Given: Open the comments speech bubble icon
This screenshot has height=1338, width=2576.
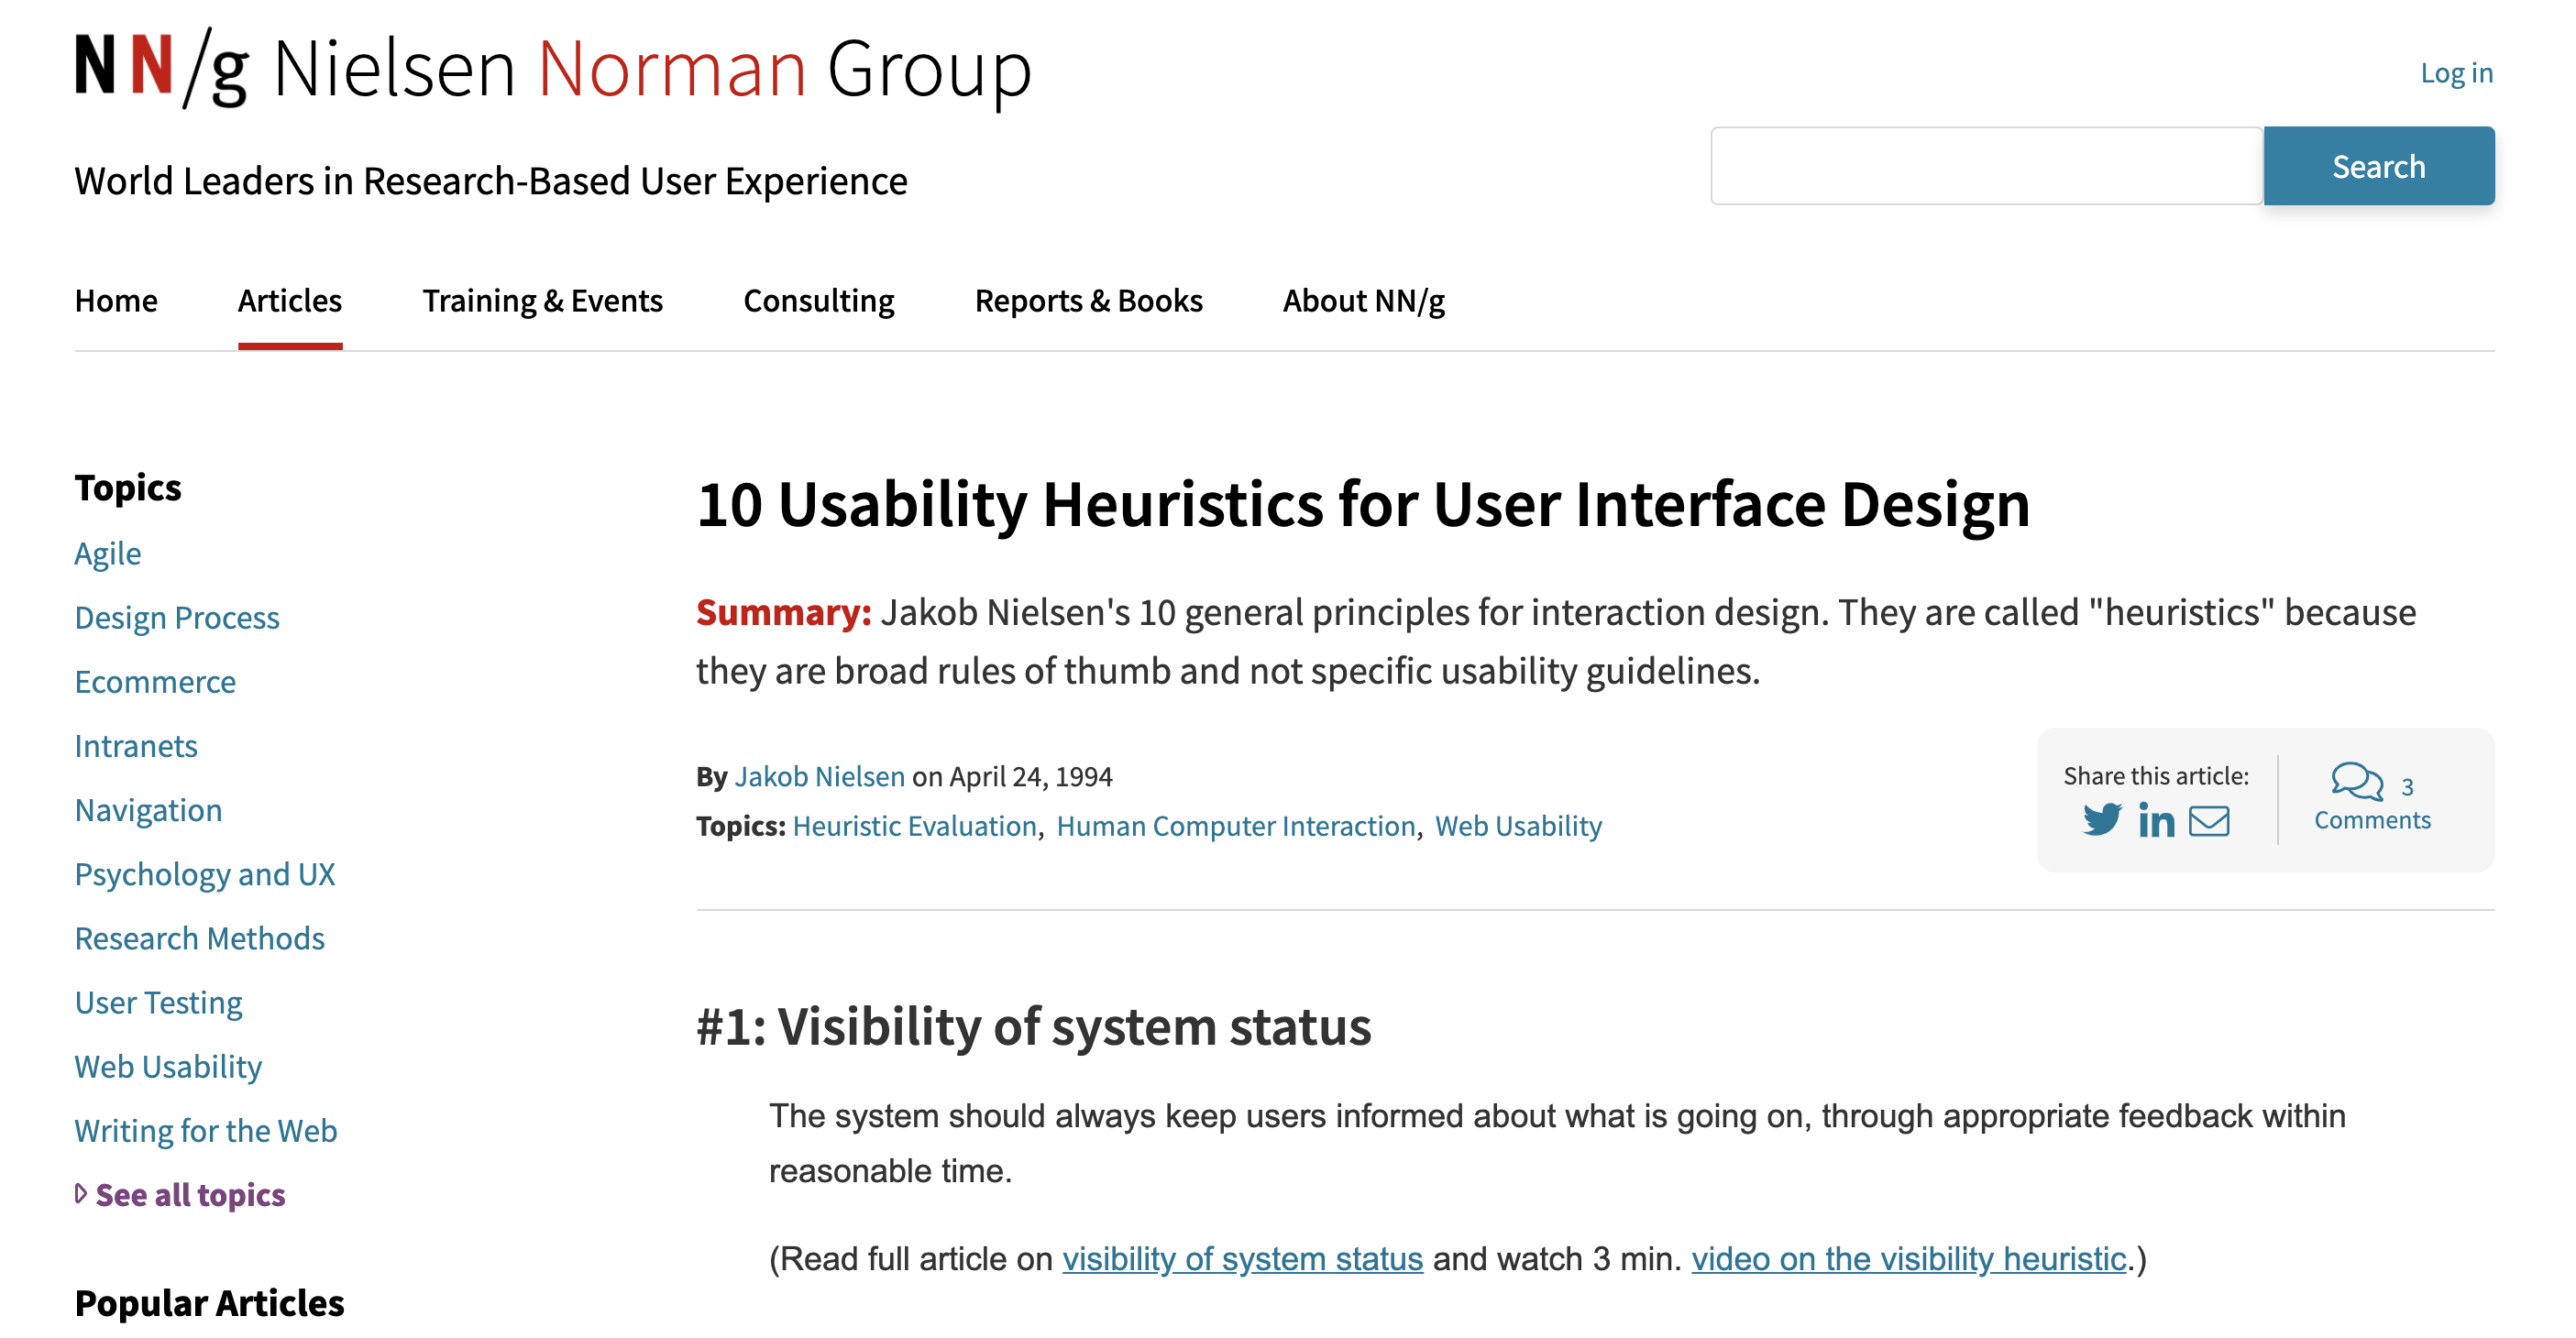Looking at the screenshot, I should 2356,782.
